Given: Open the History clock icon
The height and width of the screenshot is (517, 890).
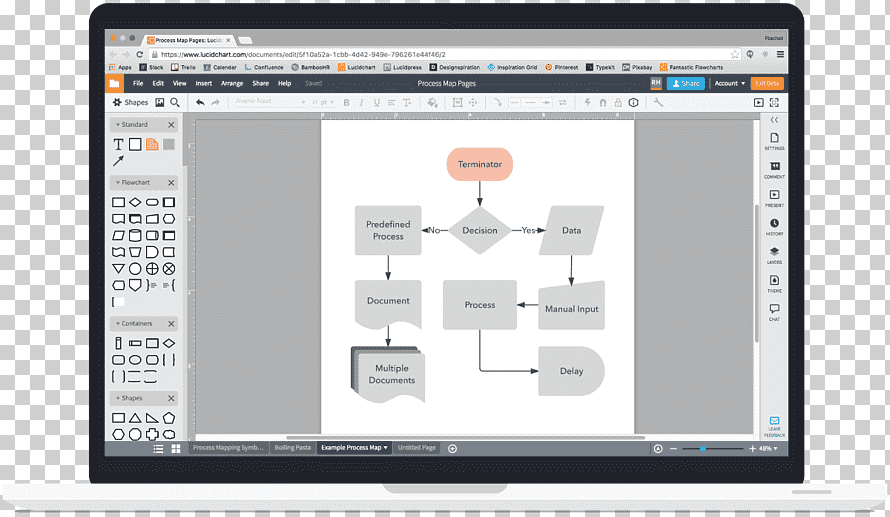Looking at the screenshot, I should pyautogui.click(x=774, y=226).
